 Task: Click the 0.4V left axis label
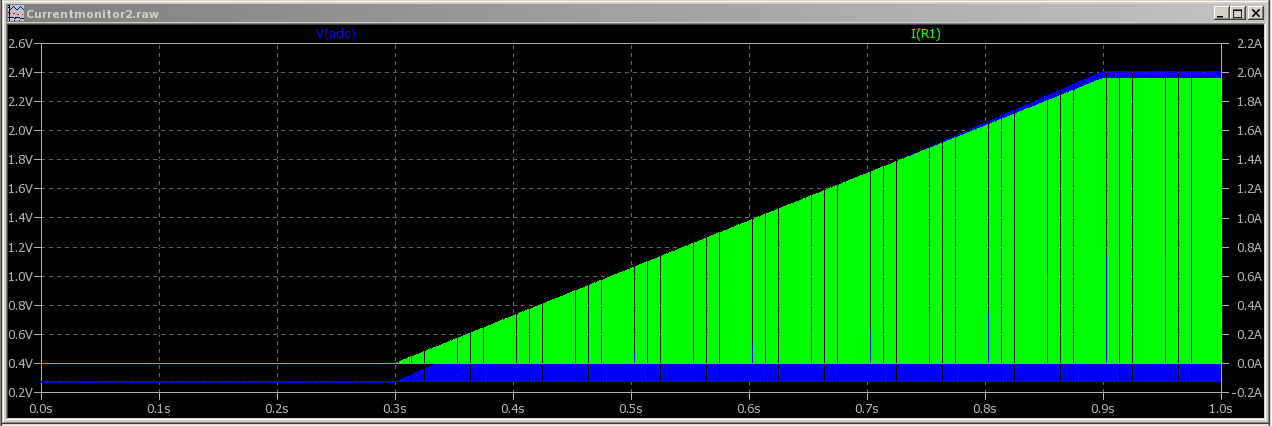(x=21, y=364)
